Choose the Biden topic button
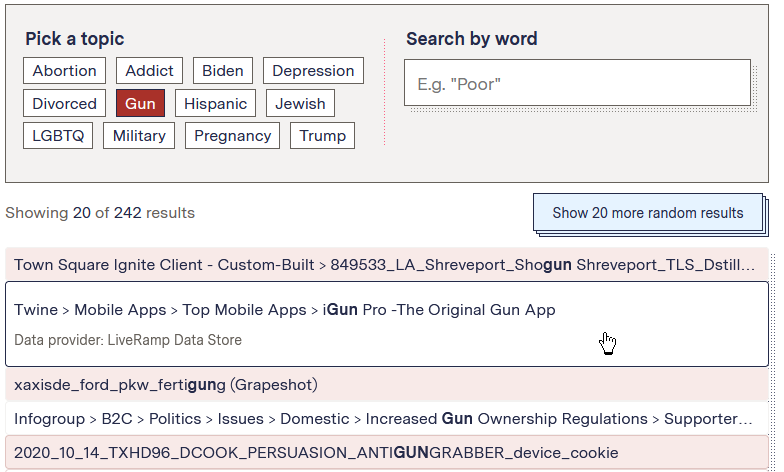This screenshot has height=472, width=784. [x=222, y=70]
